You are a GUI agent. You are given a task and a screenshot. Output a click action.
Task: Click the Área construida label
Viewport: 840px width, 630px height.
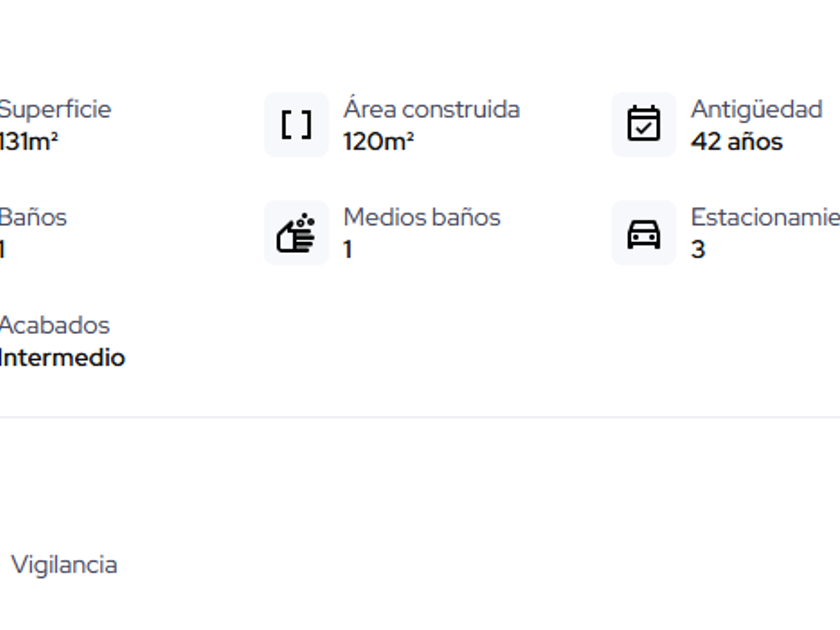[x=431, y=109]
